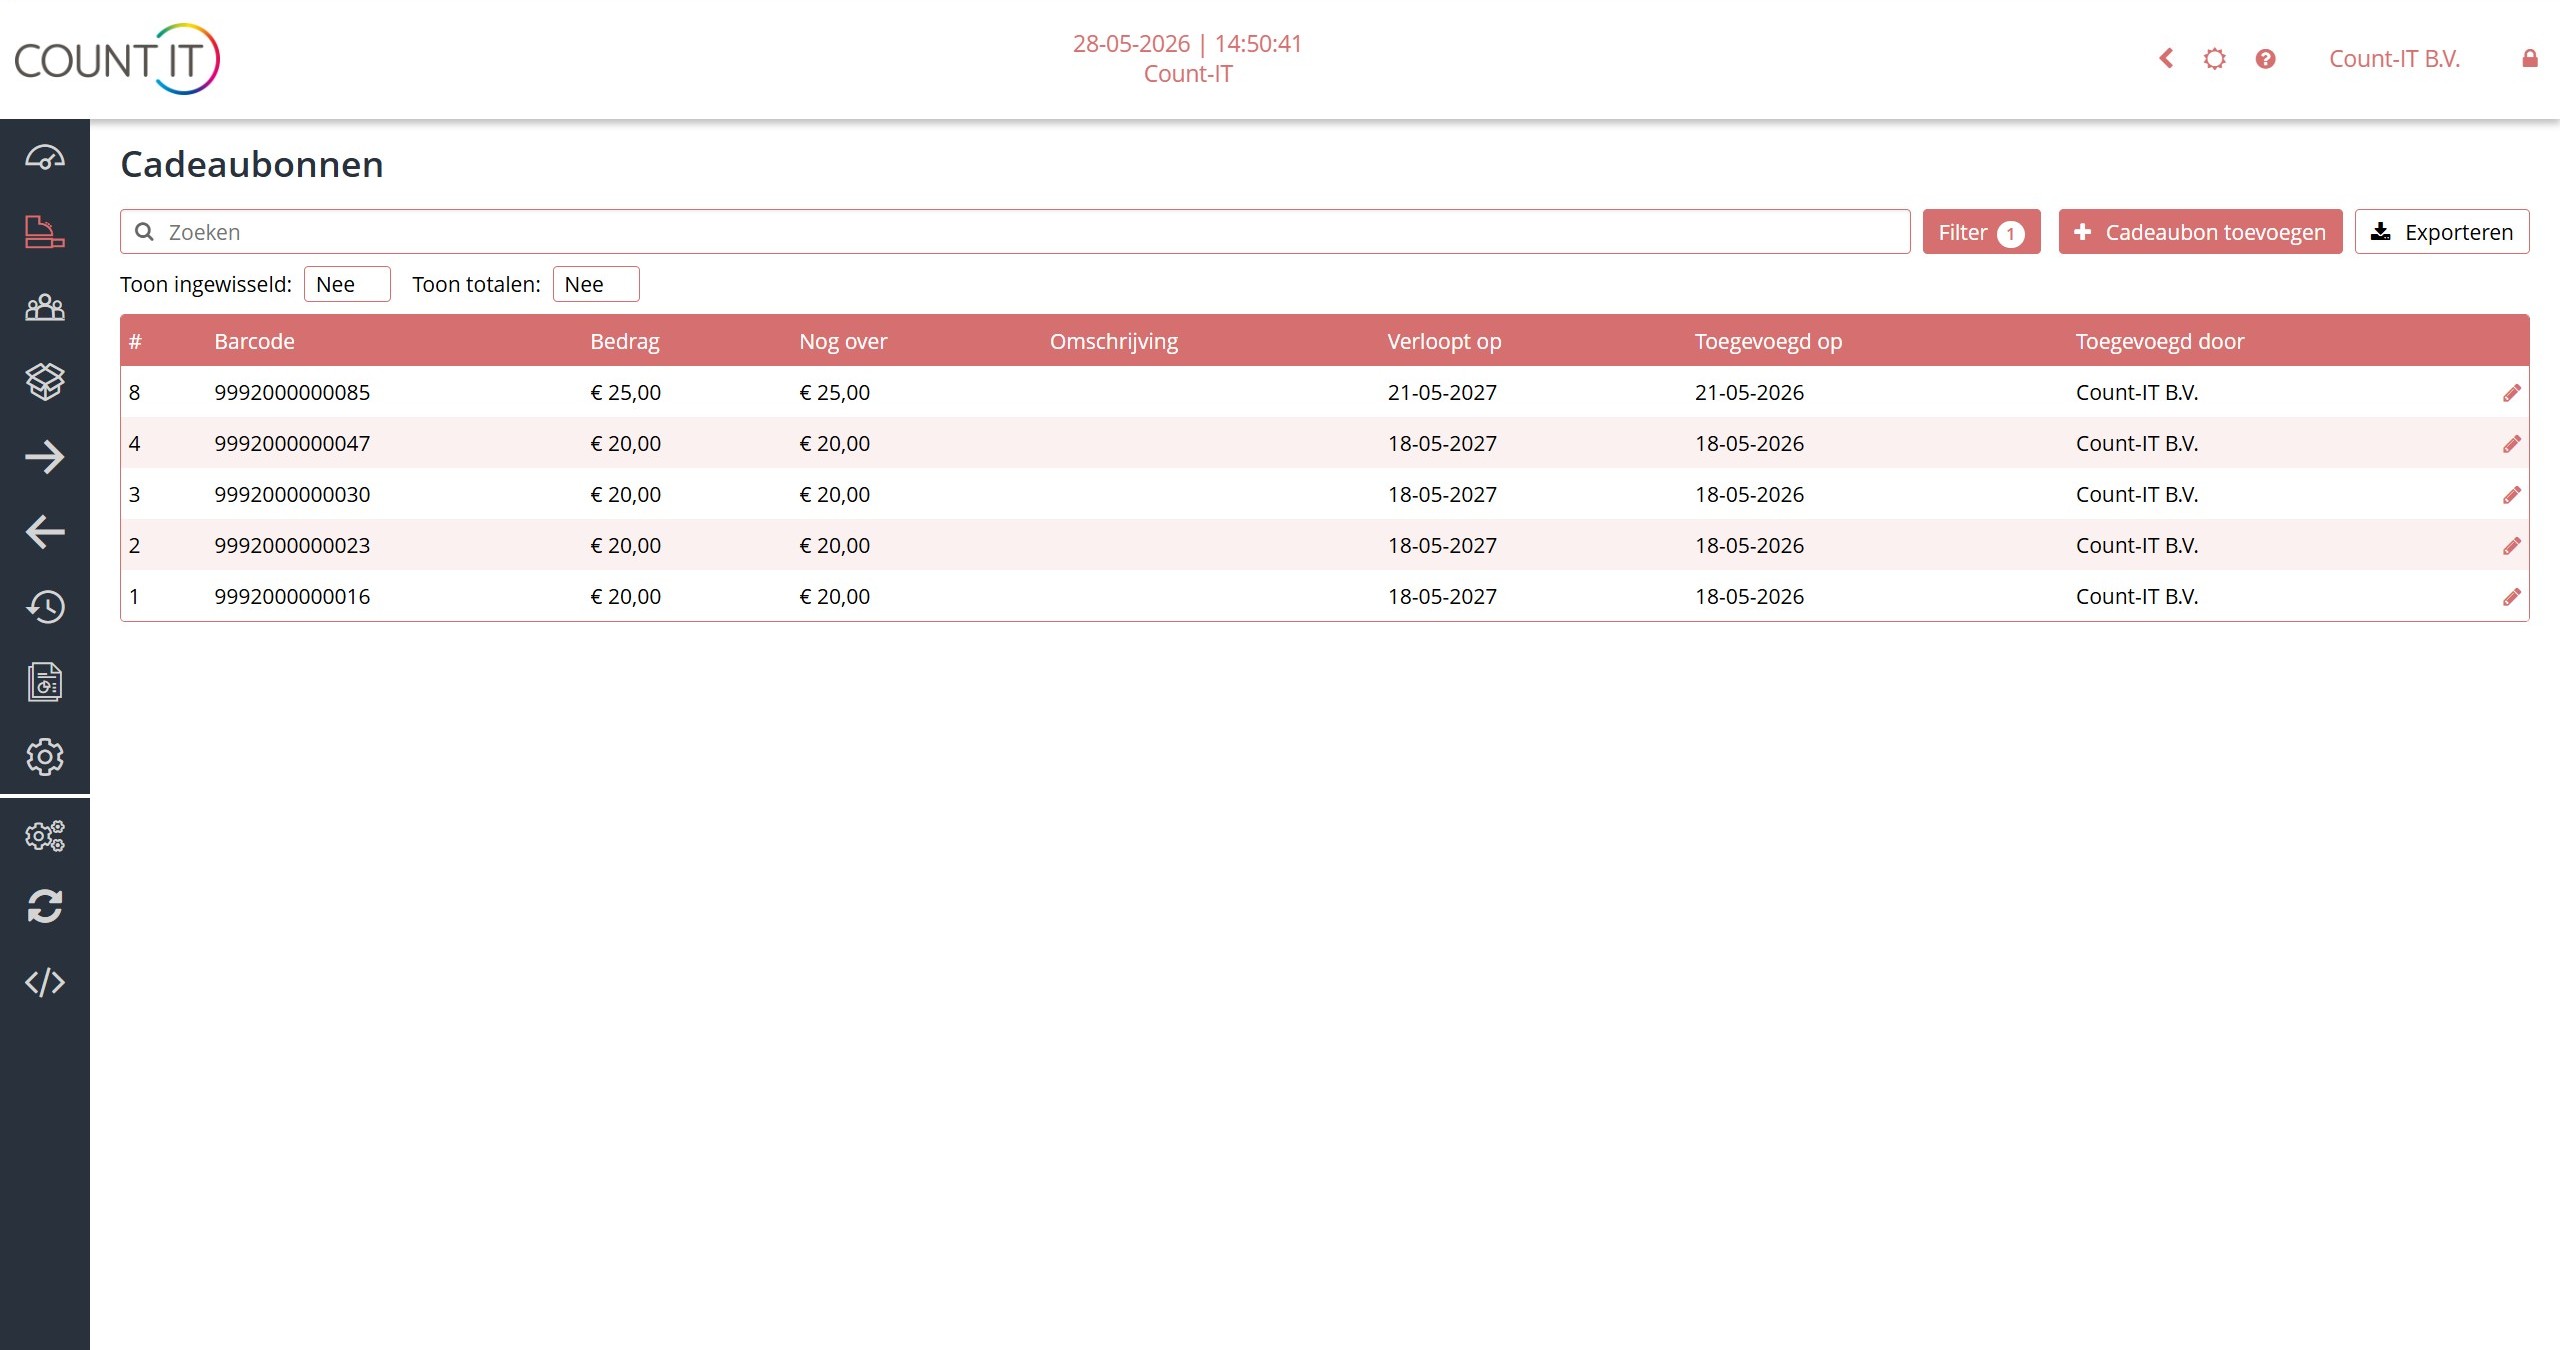Click the sync refresh sidebar icon
Image resolution: width=2560 pixels, height=1350 pixels.
click(45, 906)
